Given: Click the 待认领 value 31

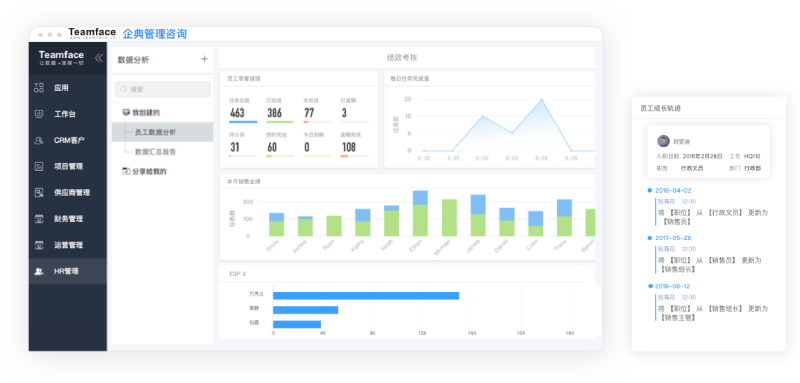Looking at the screenshot, I should (235, 147).
